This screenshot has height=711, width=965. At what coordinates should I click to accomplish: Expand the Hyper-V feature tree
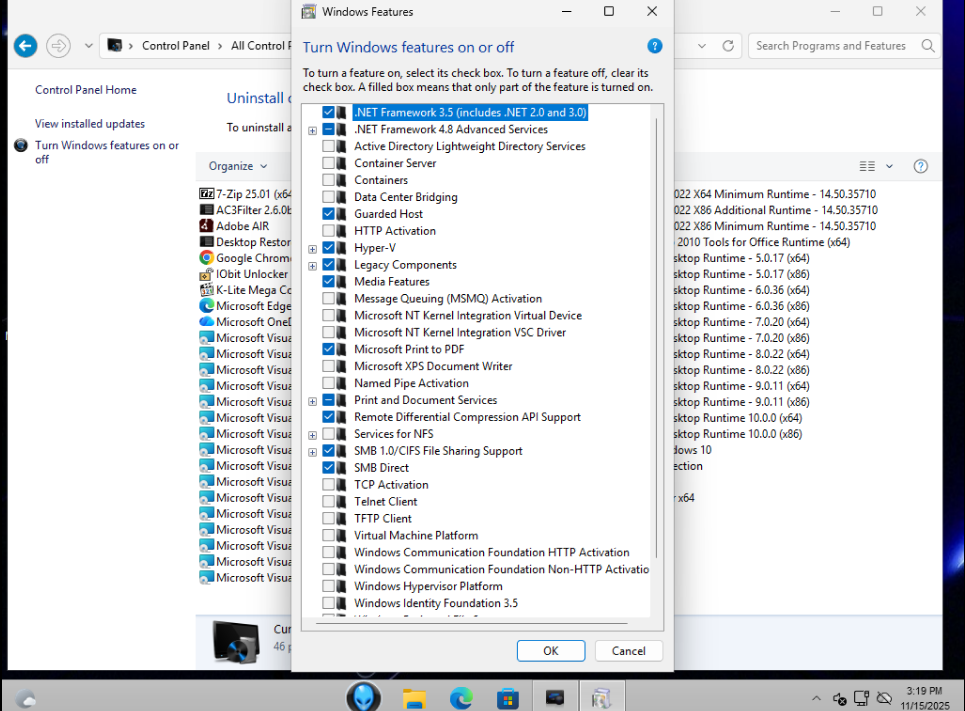(313, 249)
